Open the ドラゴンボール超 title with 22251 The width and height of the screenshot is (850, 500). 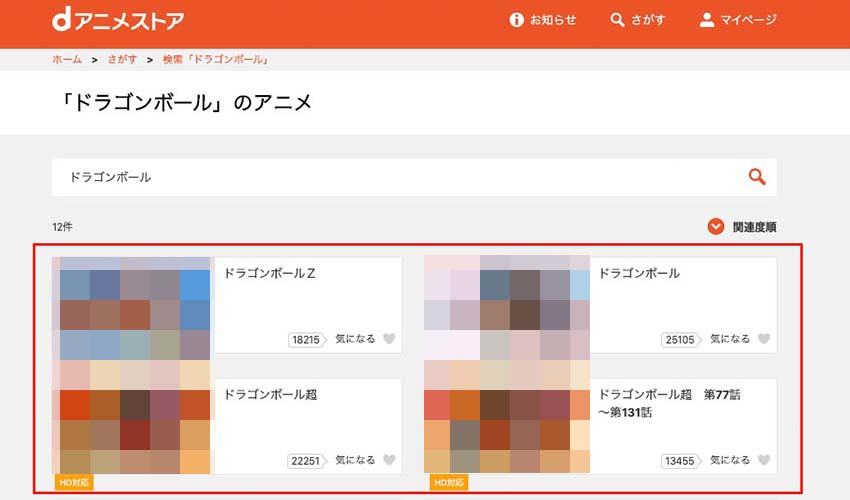tap(271, 395)
